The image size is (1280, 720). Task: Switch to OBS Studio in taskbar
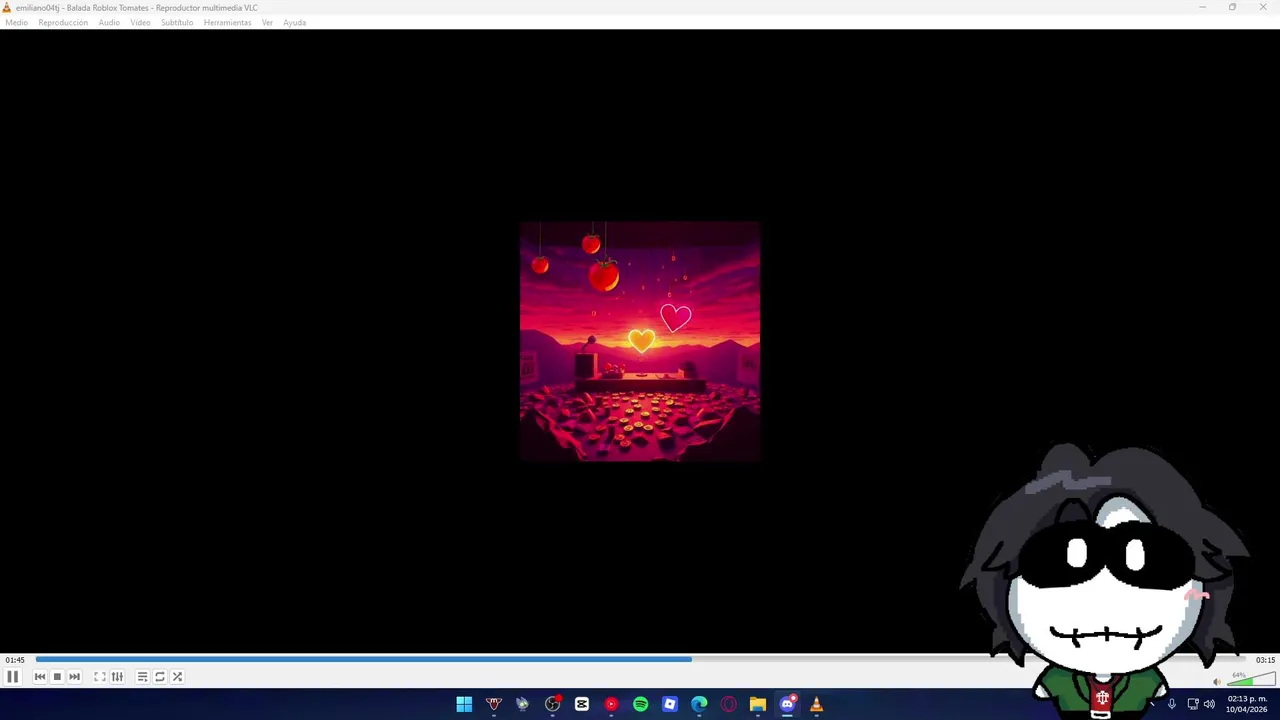[x=552, y=704]
